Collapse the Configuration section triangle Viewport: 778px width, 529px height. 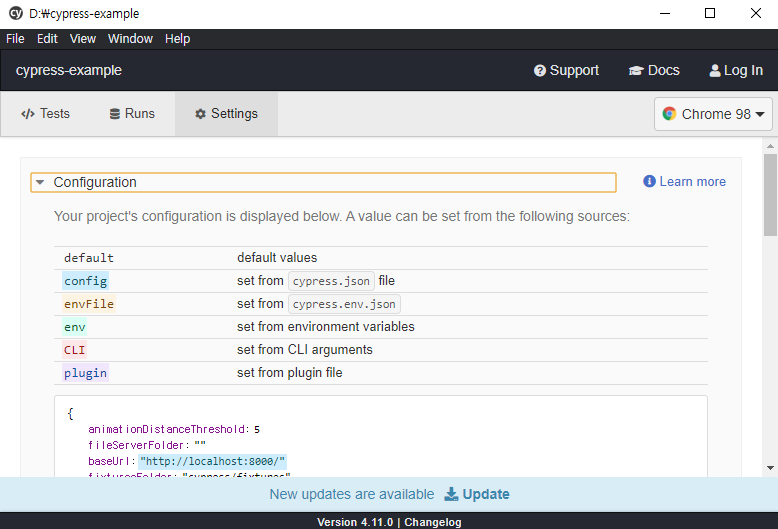click(40, 182)
